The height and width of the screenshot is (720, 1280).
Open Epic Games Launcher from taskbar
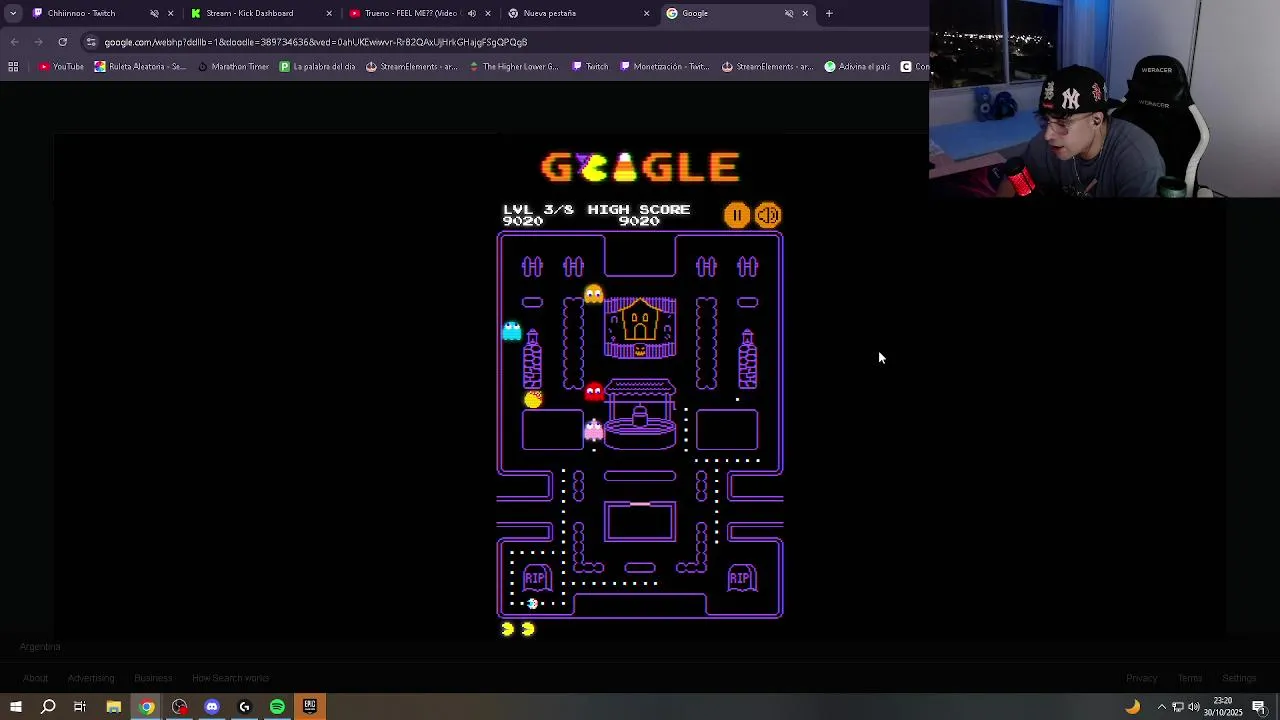(310, 707)
